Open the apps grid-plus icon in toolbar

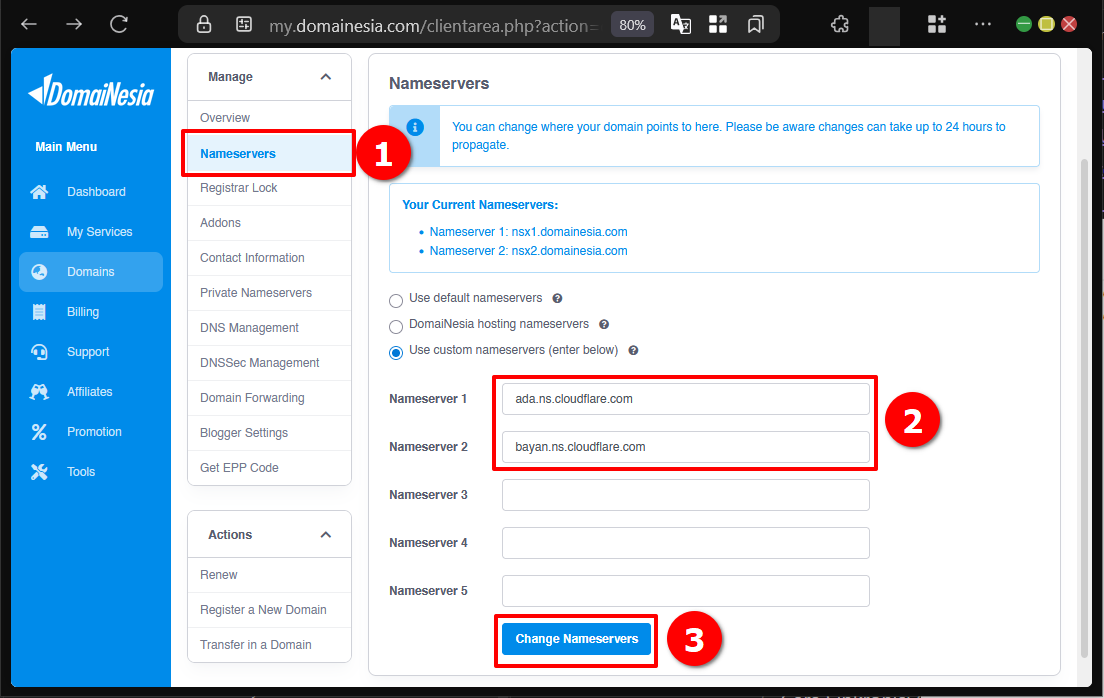(937, 25)
